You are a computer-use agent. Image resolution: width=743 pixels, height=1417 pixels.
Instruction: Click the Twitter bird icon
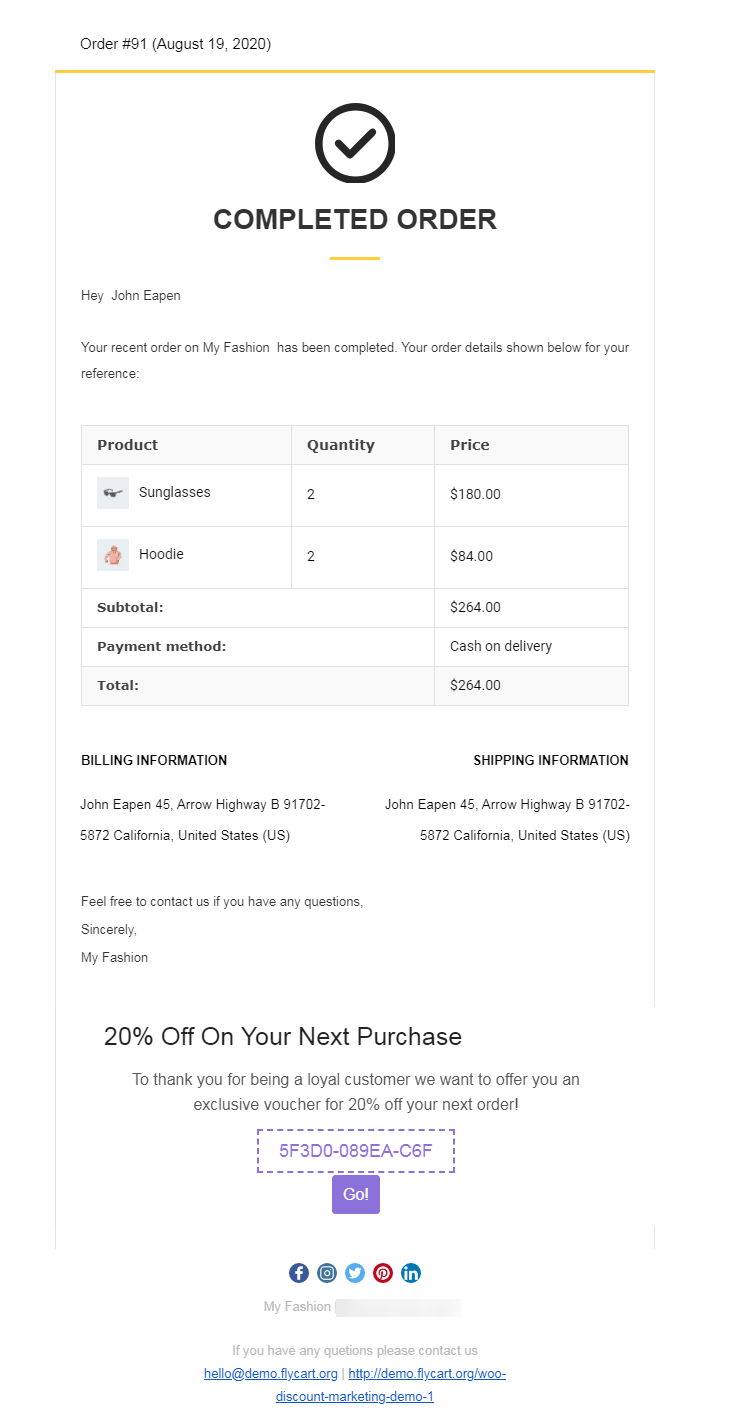355,1273
